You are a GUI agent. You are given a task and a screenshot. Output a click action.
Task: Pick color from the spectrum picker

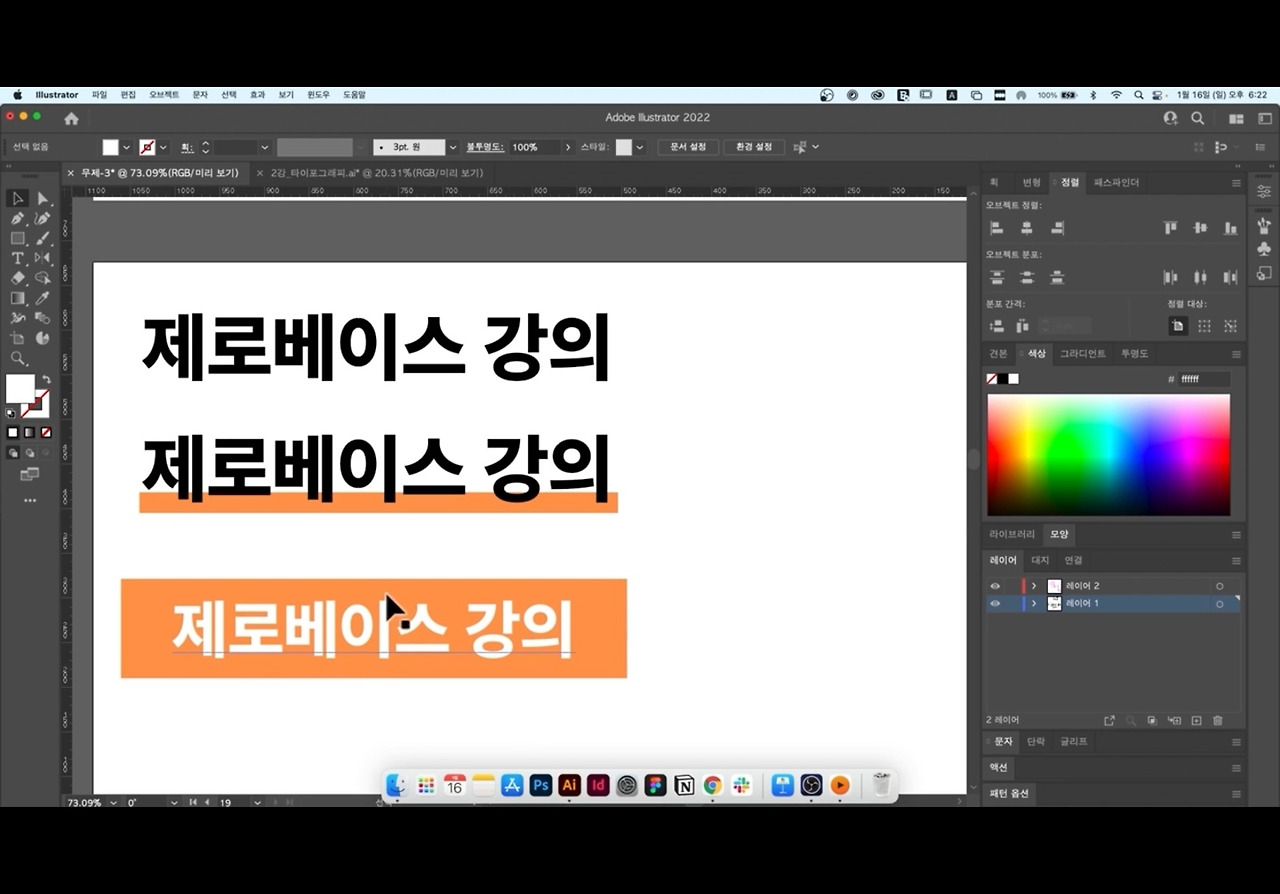[1109, 455]
